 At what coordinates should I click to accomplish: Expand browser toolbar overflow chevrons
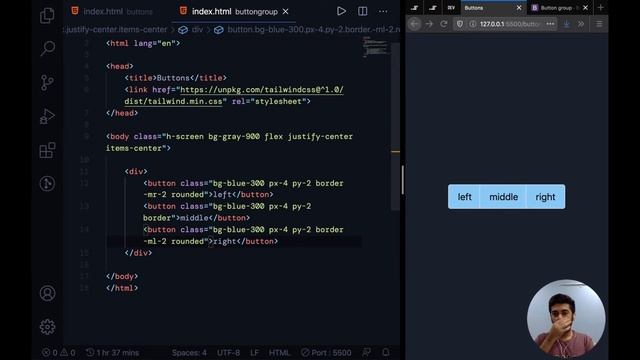[x=581, y=24]
